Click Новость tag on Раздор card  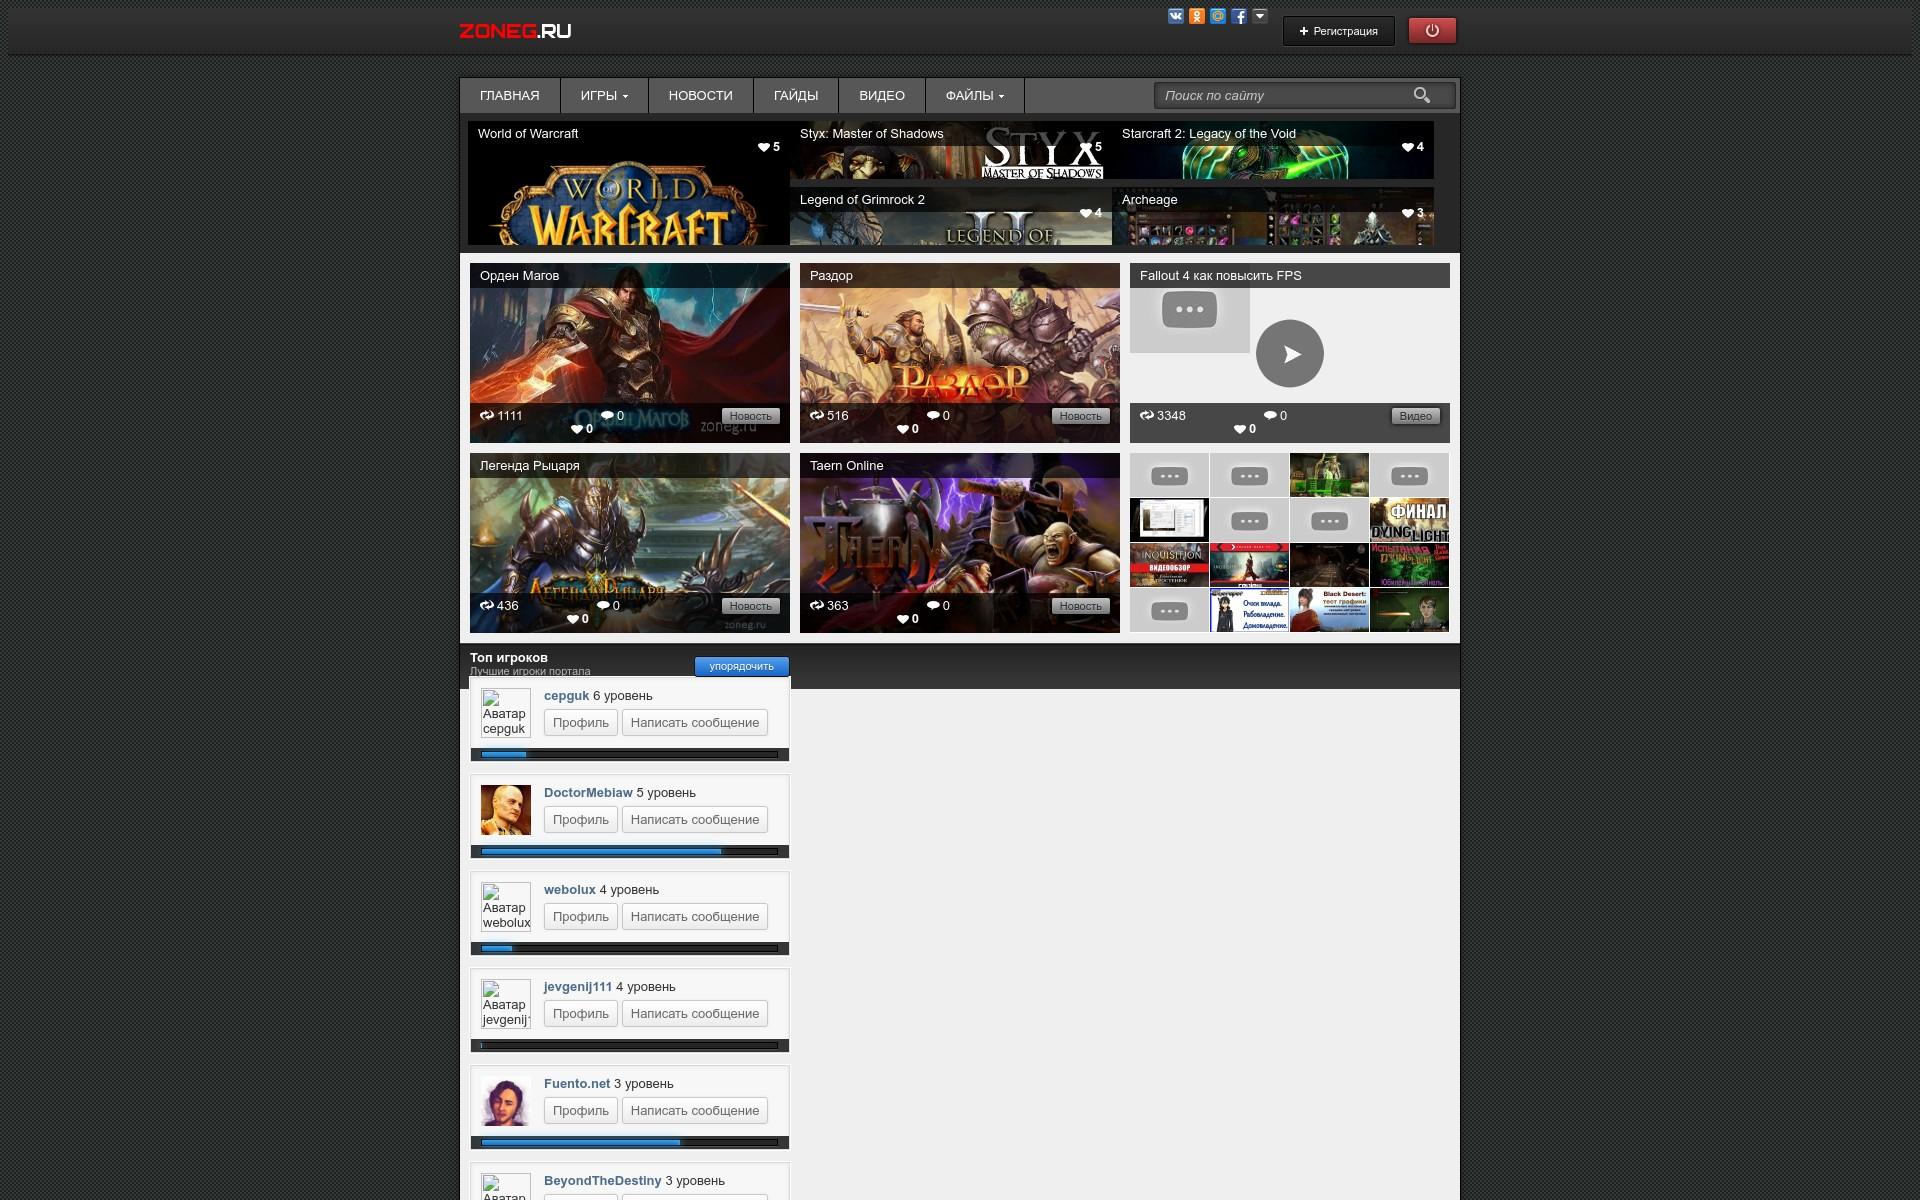pos(1080,416)
